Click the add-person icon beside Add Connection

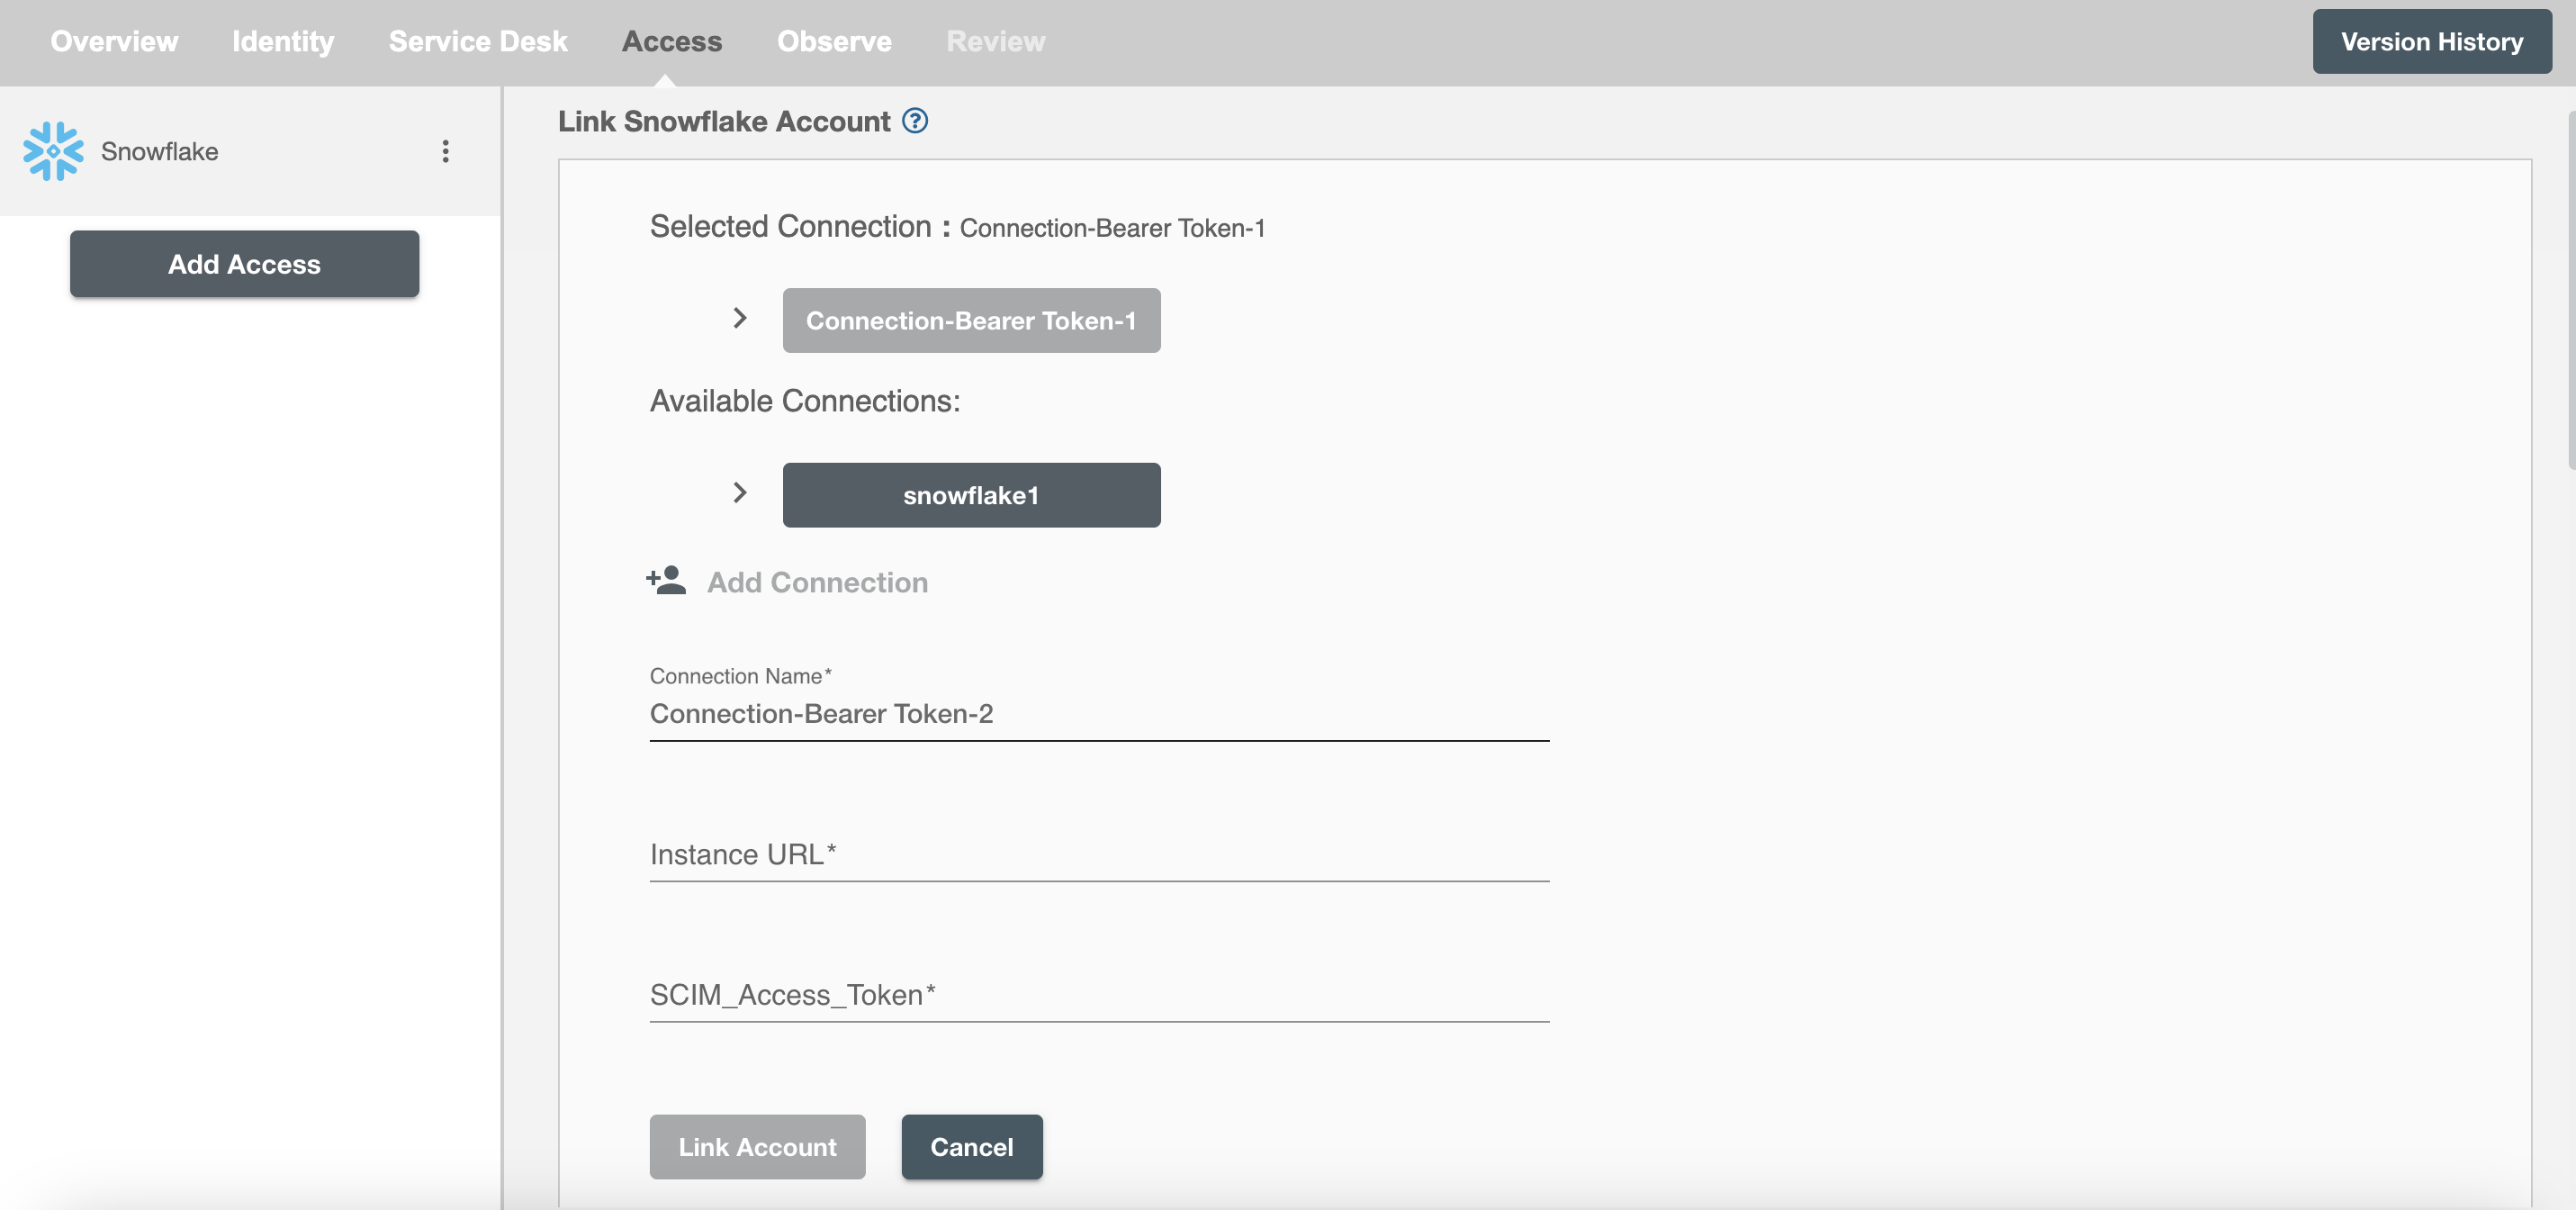[x=666, y=581]
